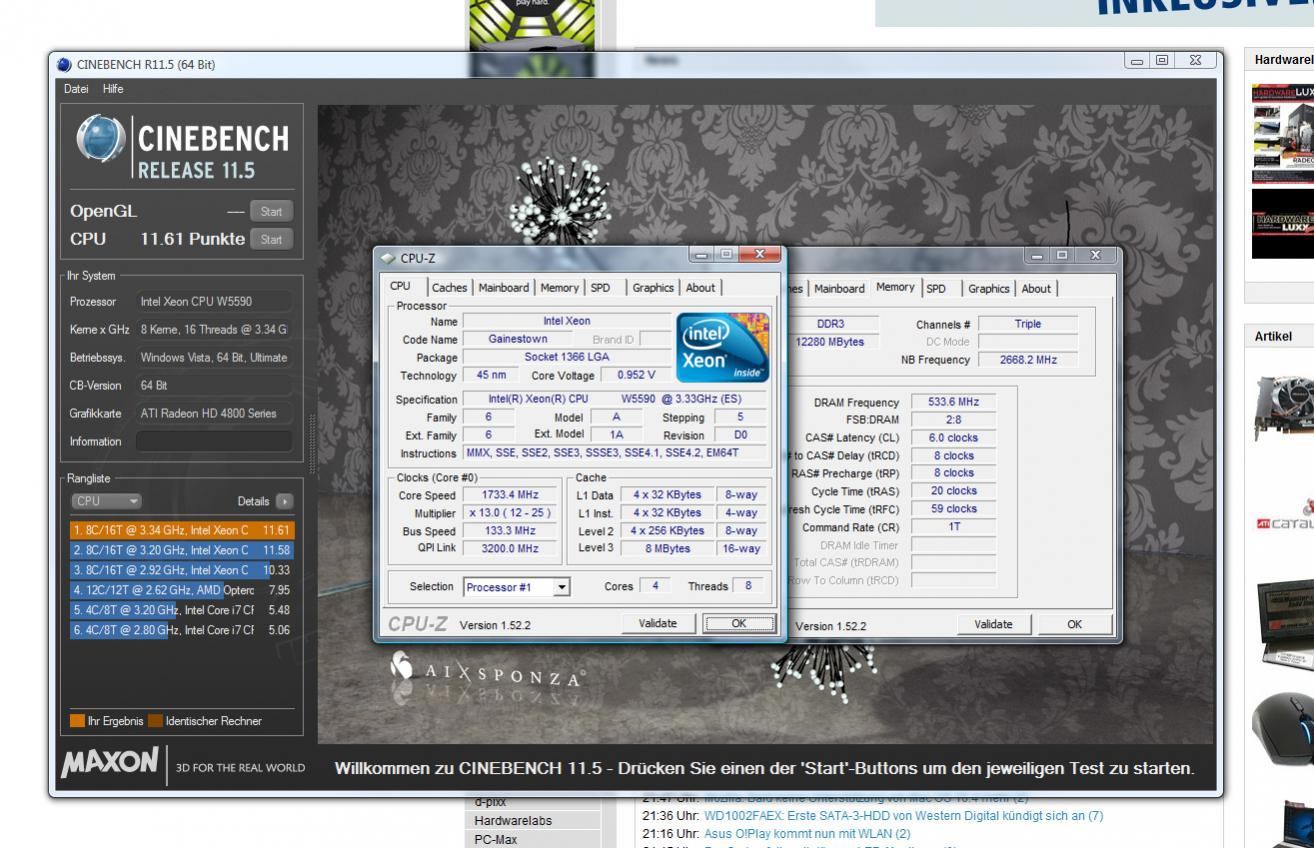Viewport: 1314px width, 848px height.
Task: Open PC-Max partner link on webpage
Action: point(494,839)
